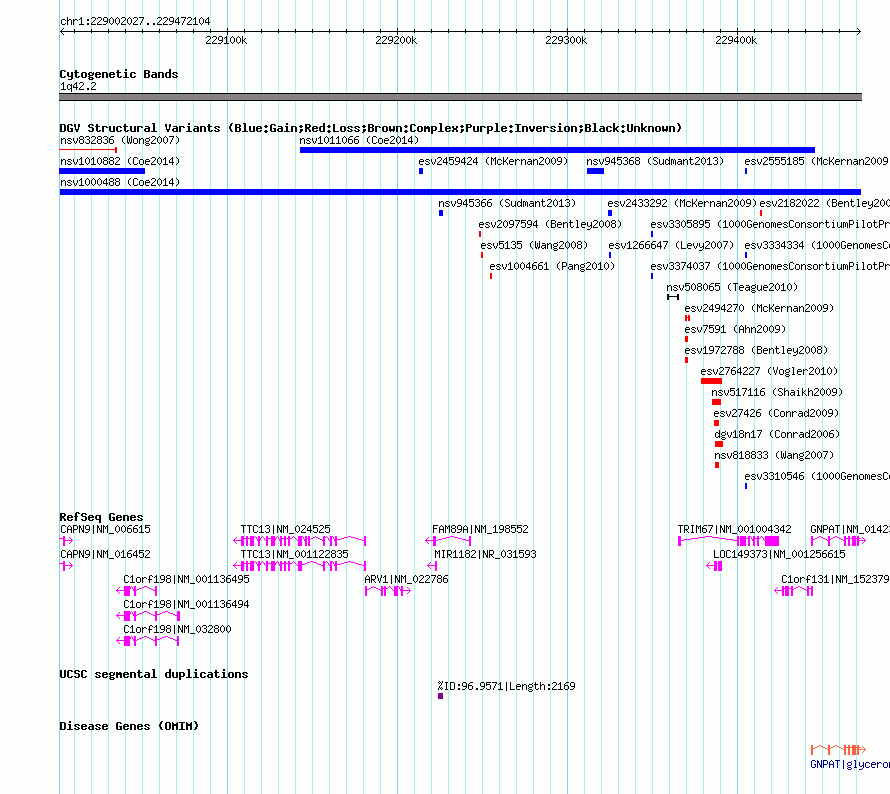Viewport: 890px width, 794px height.
Task: Open C1orf198|NM_032800 gene label
Action: pos(177,629)
